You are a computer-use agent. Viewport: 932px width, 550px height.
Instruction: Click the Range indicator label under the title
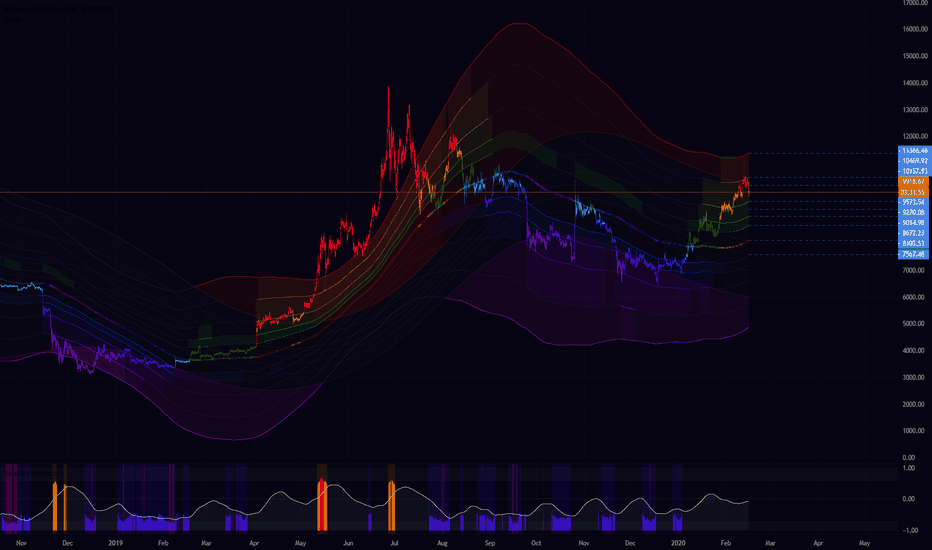(13, 19)
